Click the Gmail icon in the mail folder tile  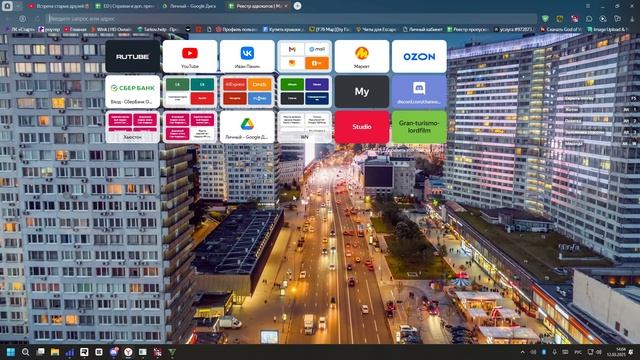coord(292,49)
